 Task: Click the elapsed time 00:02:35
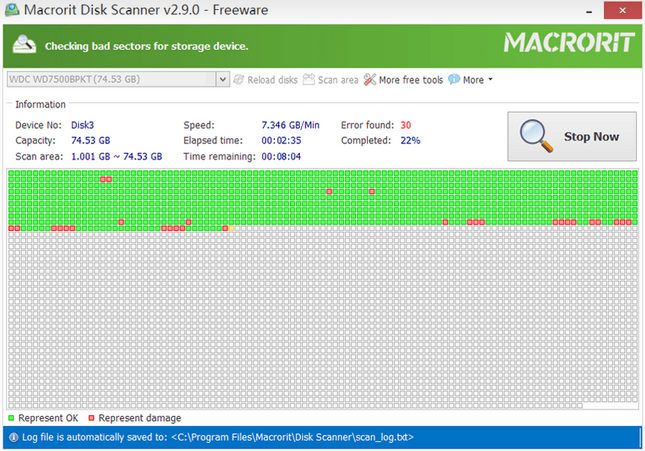click(281, 141)
